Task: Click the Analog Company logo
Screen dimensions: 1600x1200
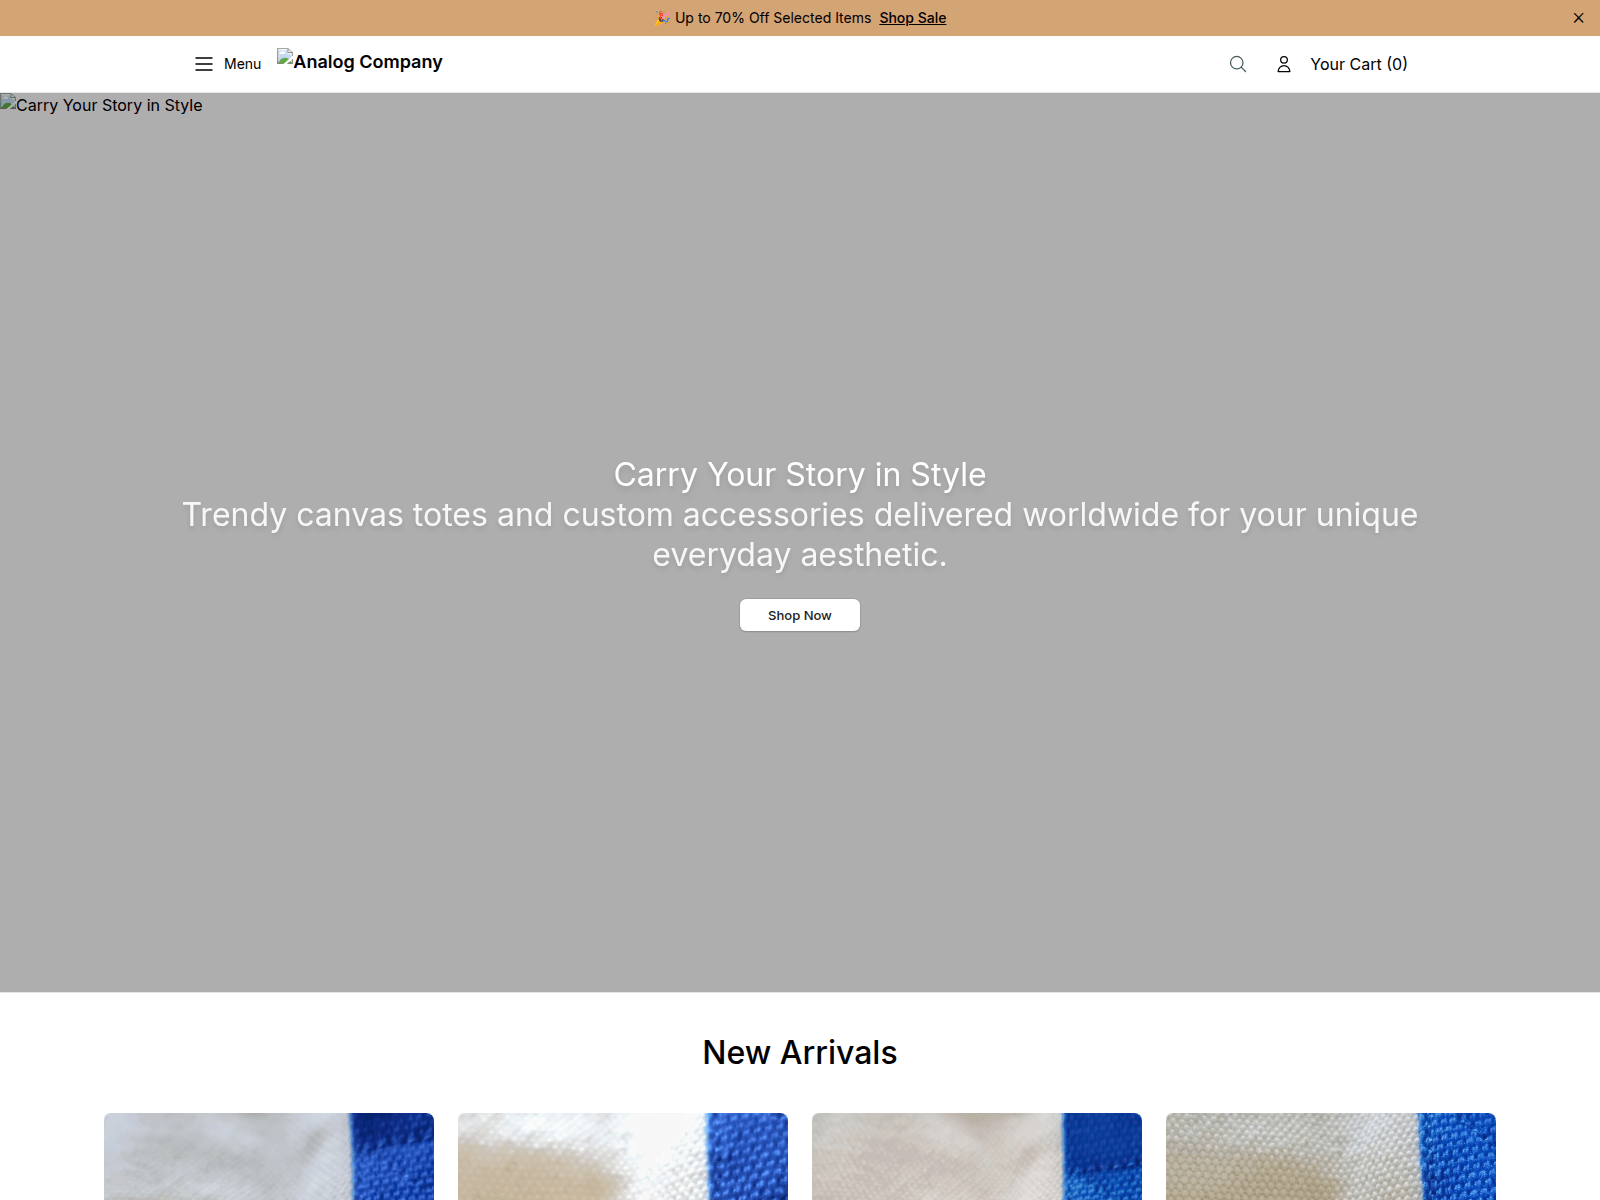Action: tap(360, 61)
